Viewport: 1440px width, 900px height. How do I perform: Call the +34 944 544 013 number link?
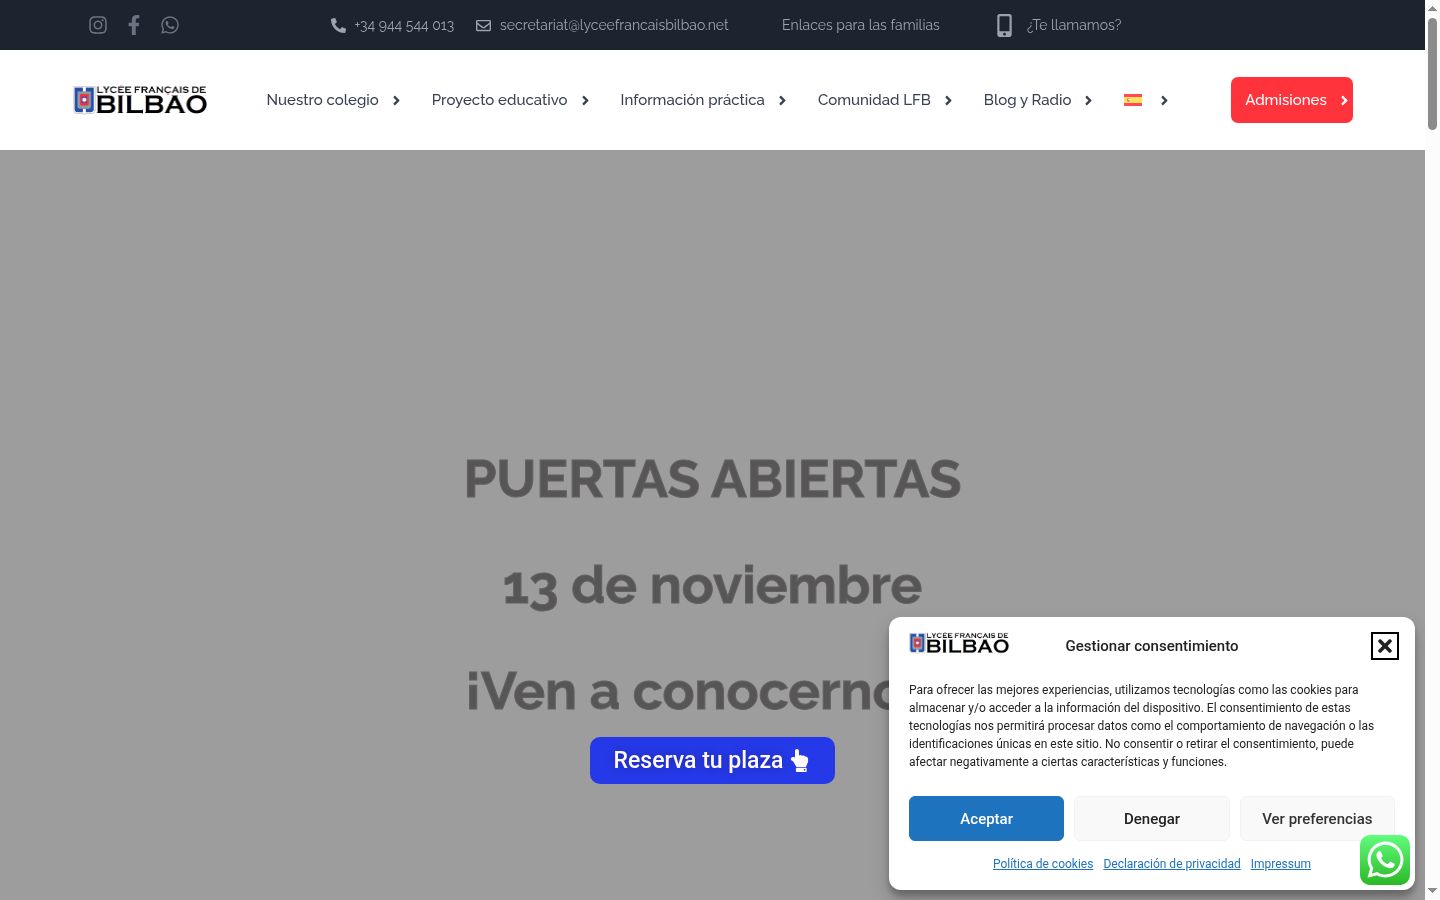404,25
